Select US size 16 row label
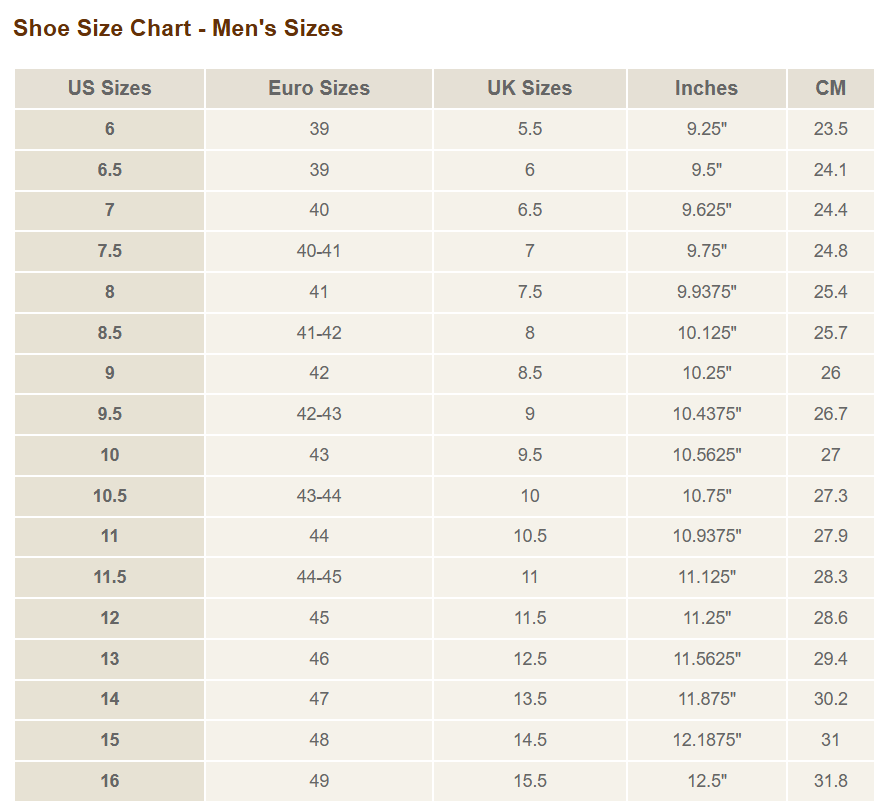The width and height of the screenshot is (889, 810). 110,781
